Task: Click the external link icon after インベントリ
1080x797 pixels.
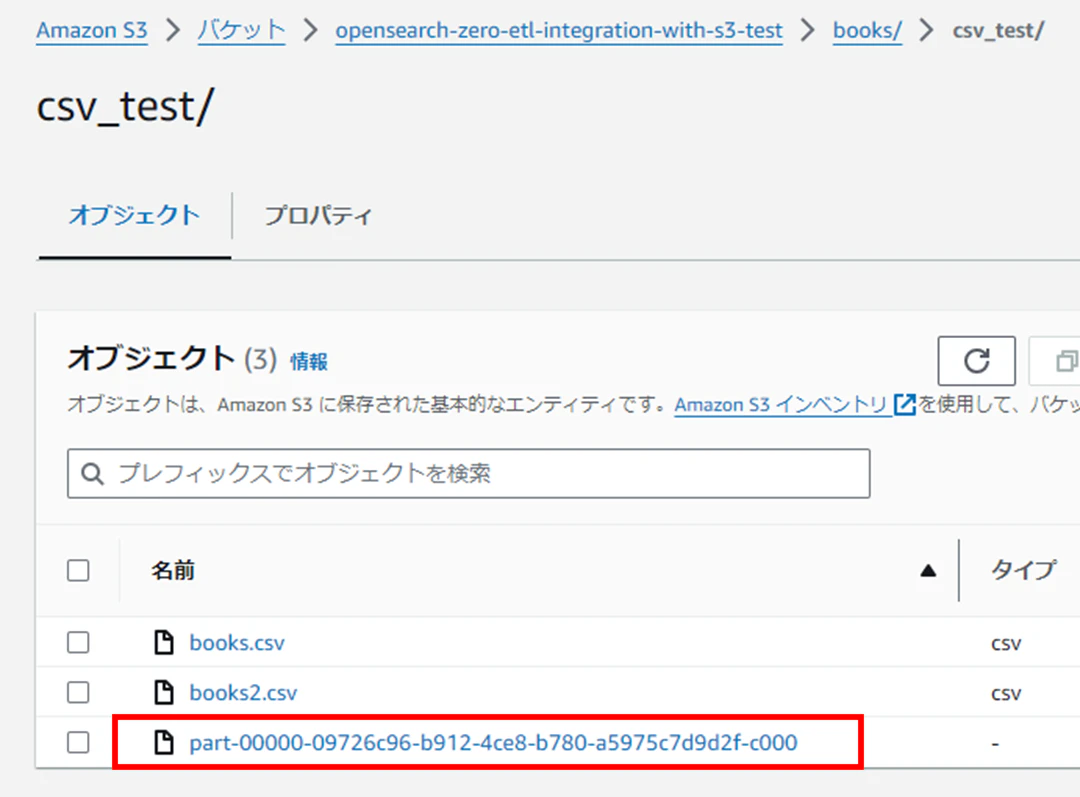Action: 904,404
